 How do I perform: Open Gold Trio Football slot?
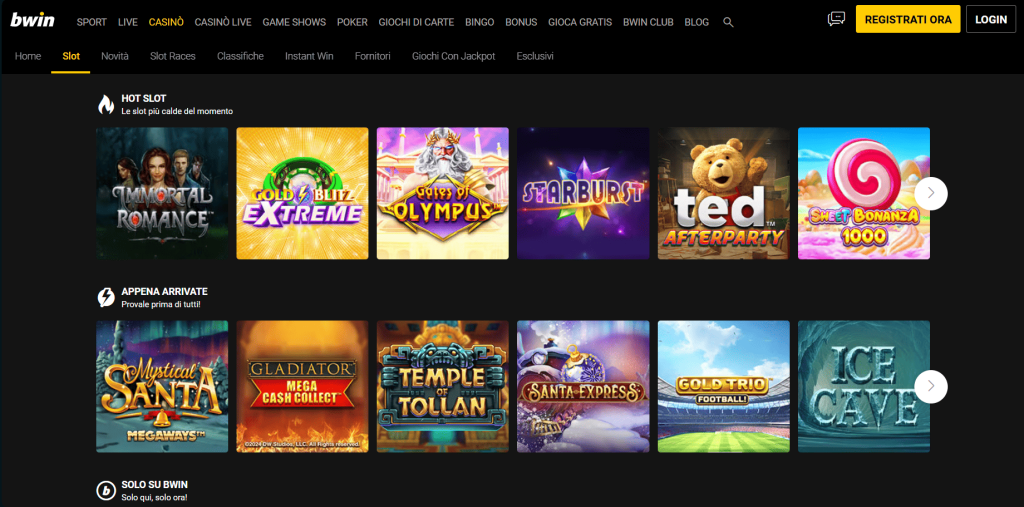tap(724, 387)
